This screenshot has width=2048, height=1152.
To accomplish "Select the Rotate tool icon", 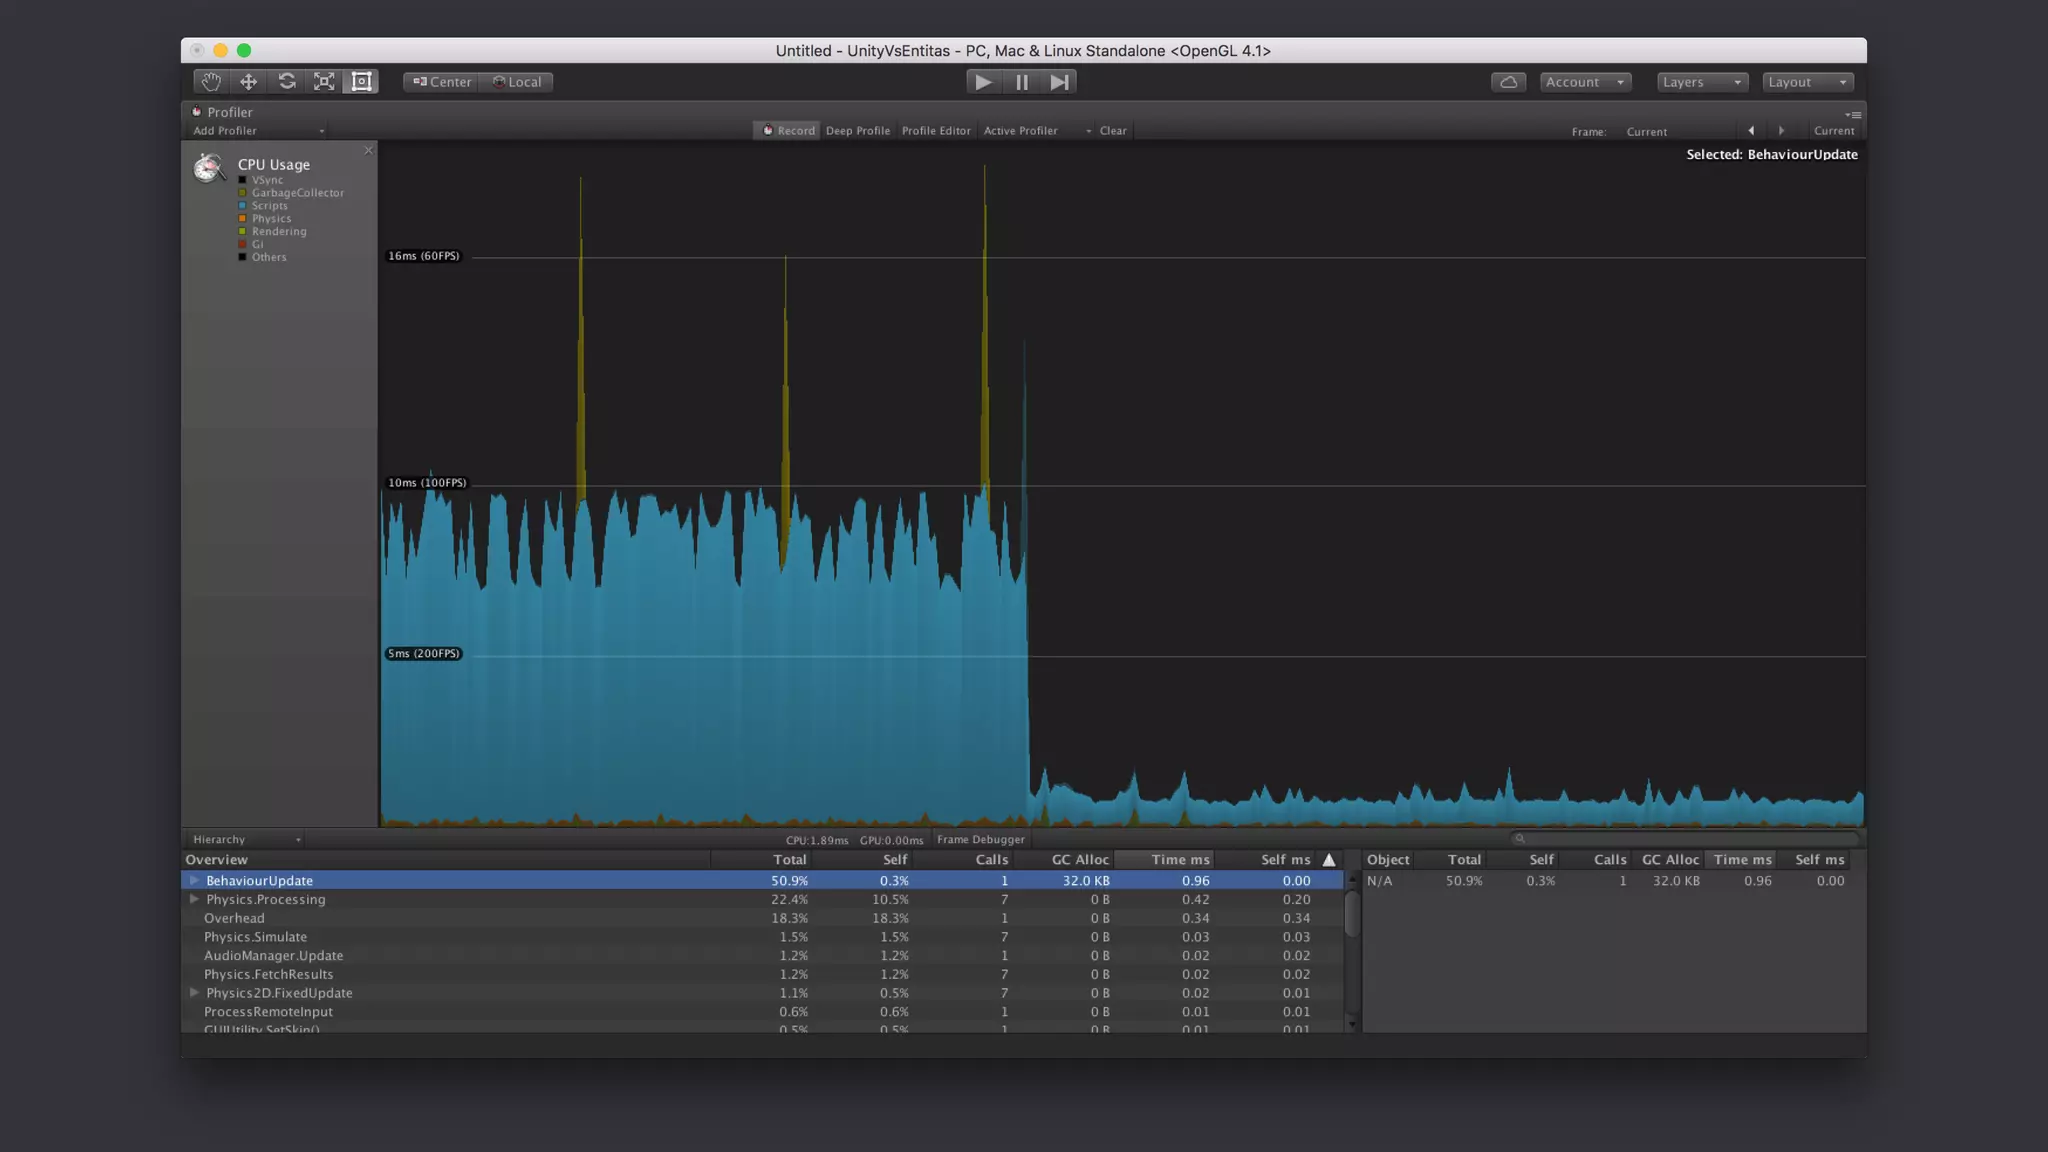I will coord(286,82).
